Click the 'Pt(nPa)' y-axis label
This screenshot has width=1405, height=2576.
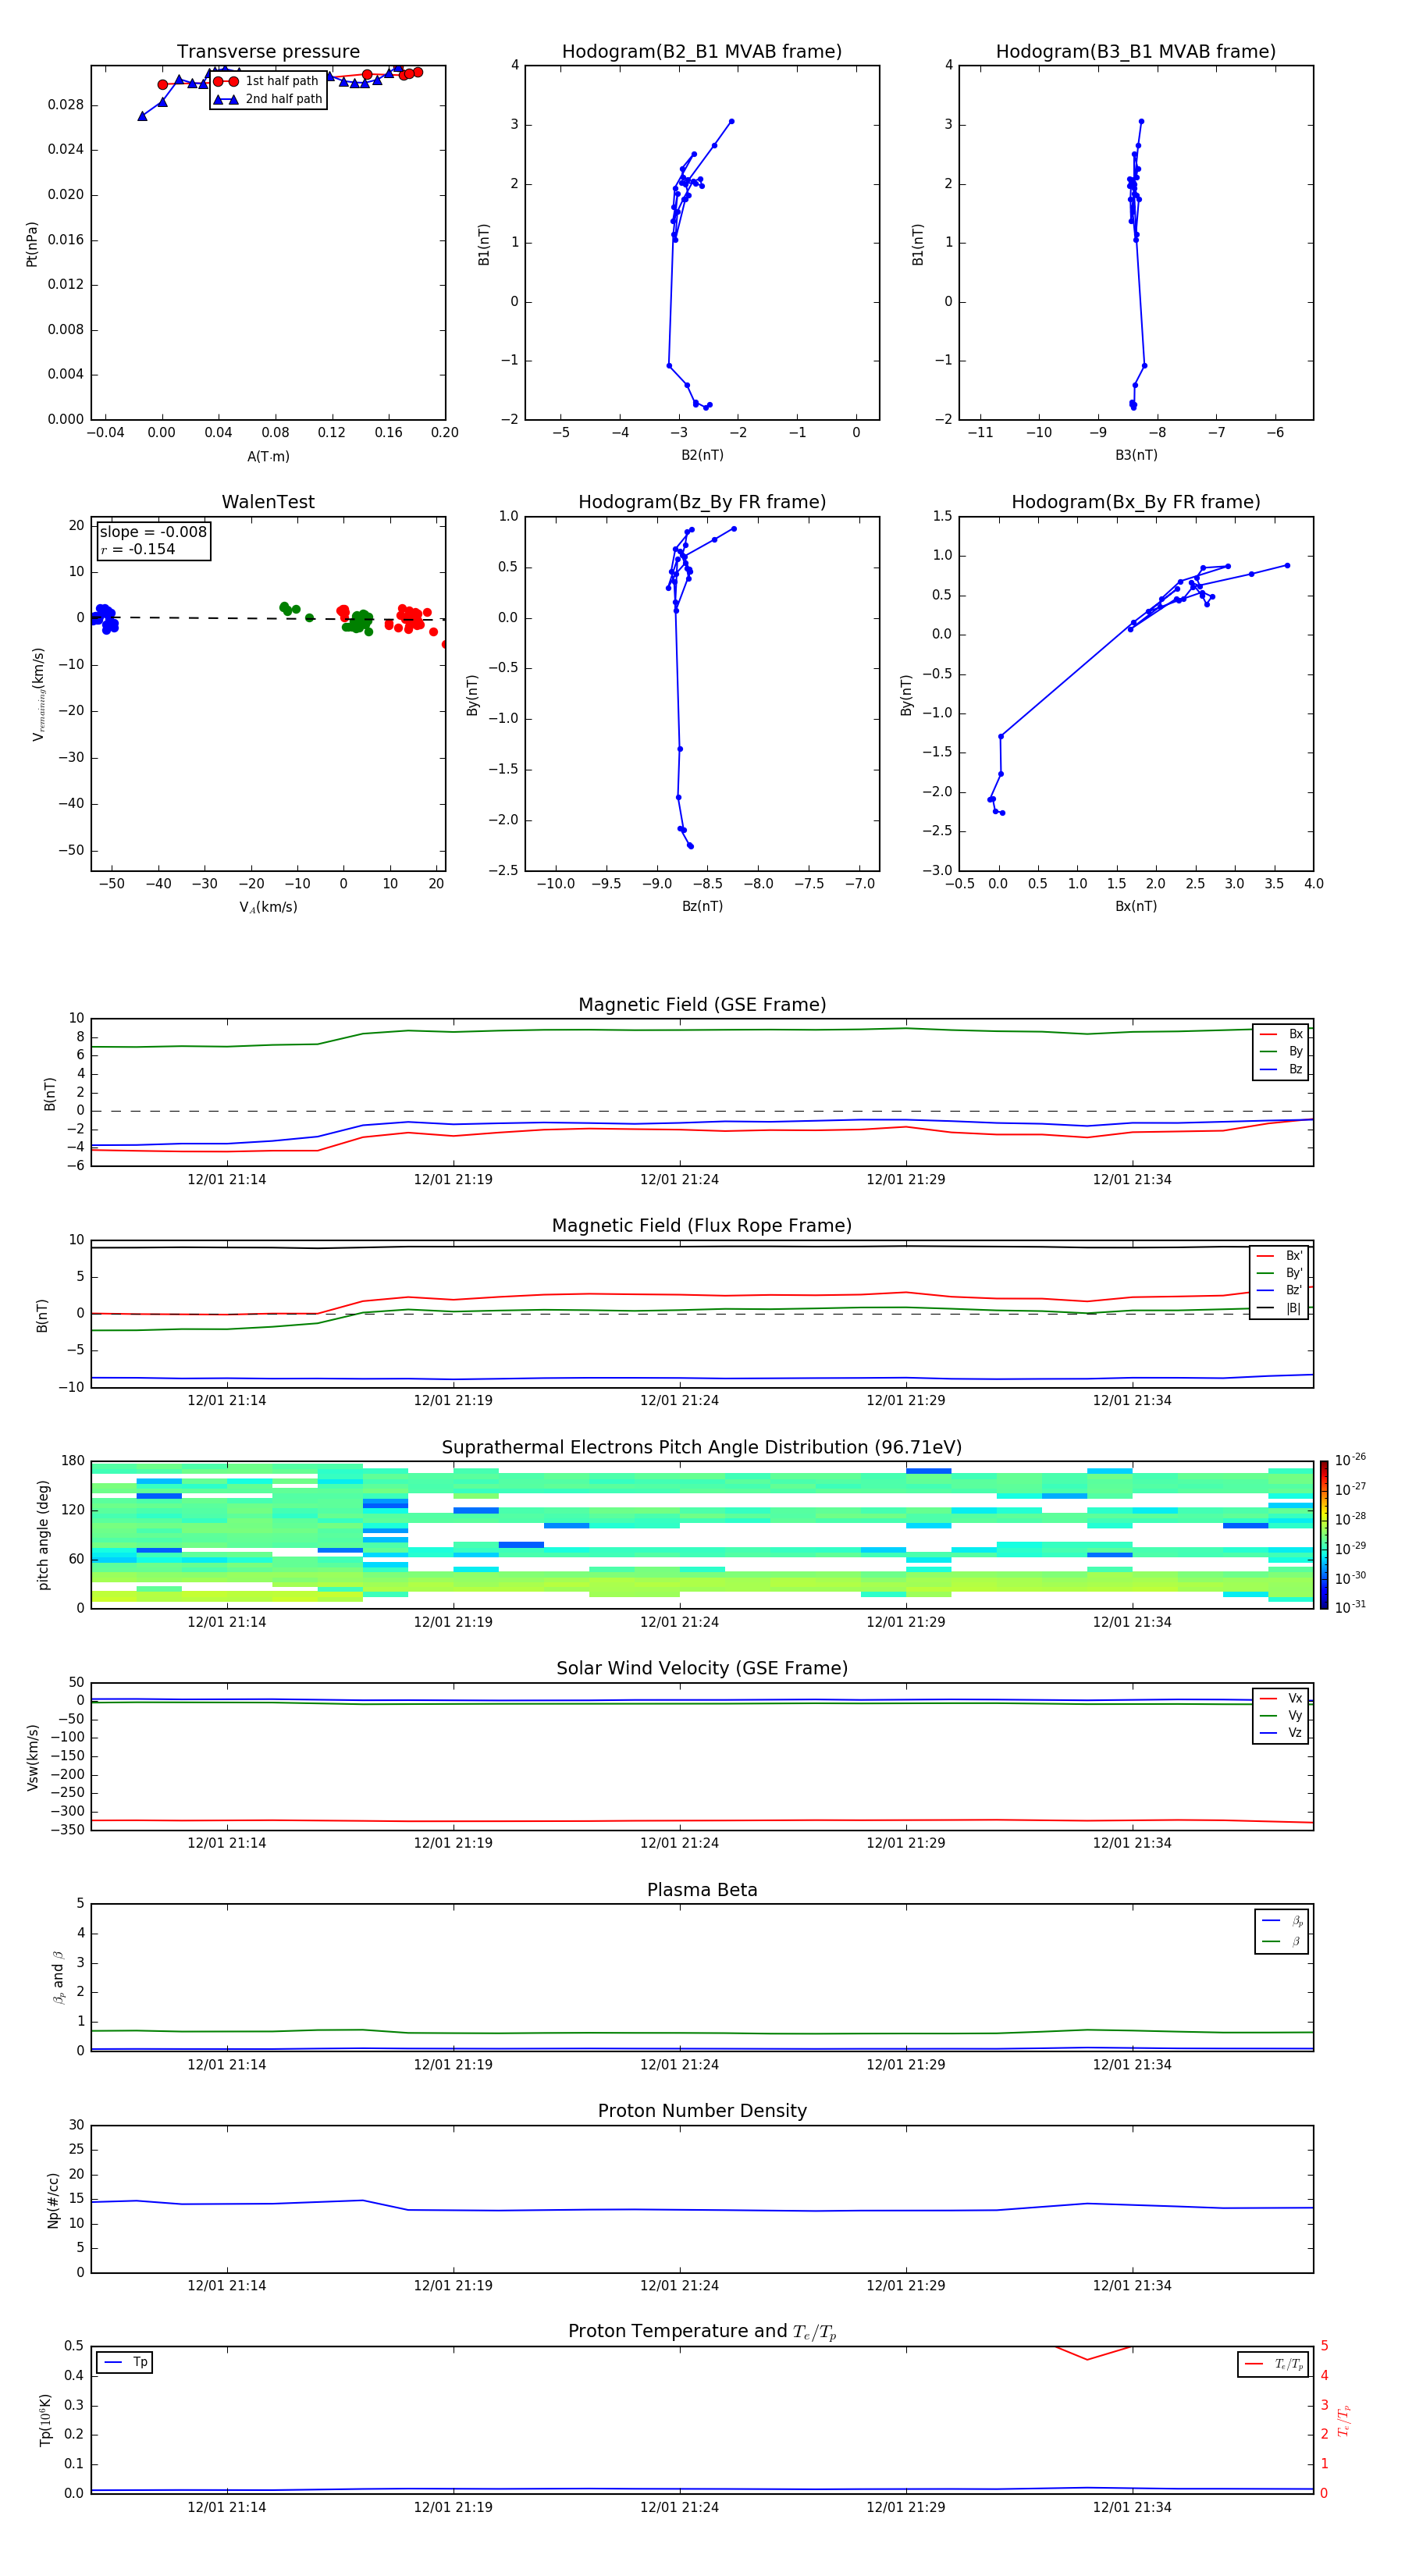click(32, 244)
